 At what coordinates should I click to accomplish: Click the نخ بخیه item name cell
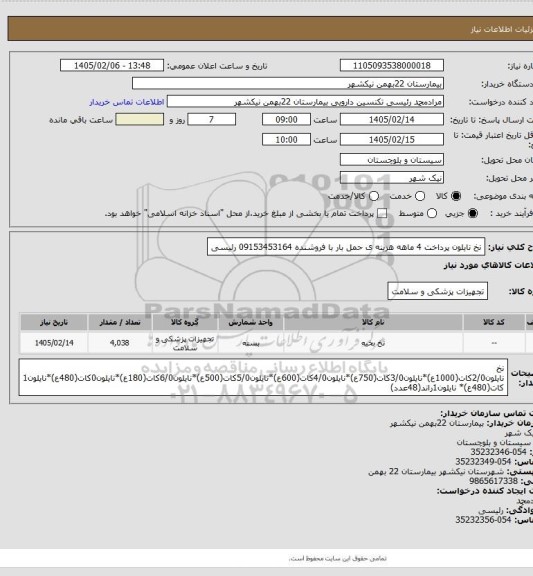pyautogui.click(x=373, y=343)
